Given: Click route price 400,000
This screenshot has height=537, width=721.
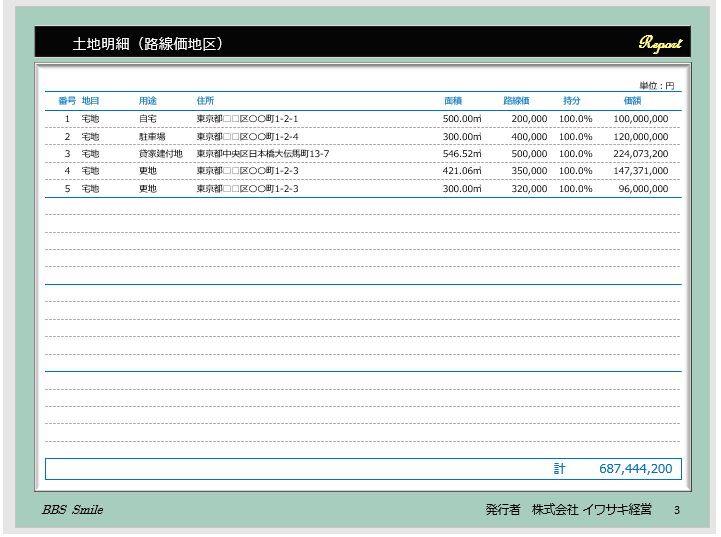Looking at the screenshot, I should [x=529, y=137].
